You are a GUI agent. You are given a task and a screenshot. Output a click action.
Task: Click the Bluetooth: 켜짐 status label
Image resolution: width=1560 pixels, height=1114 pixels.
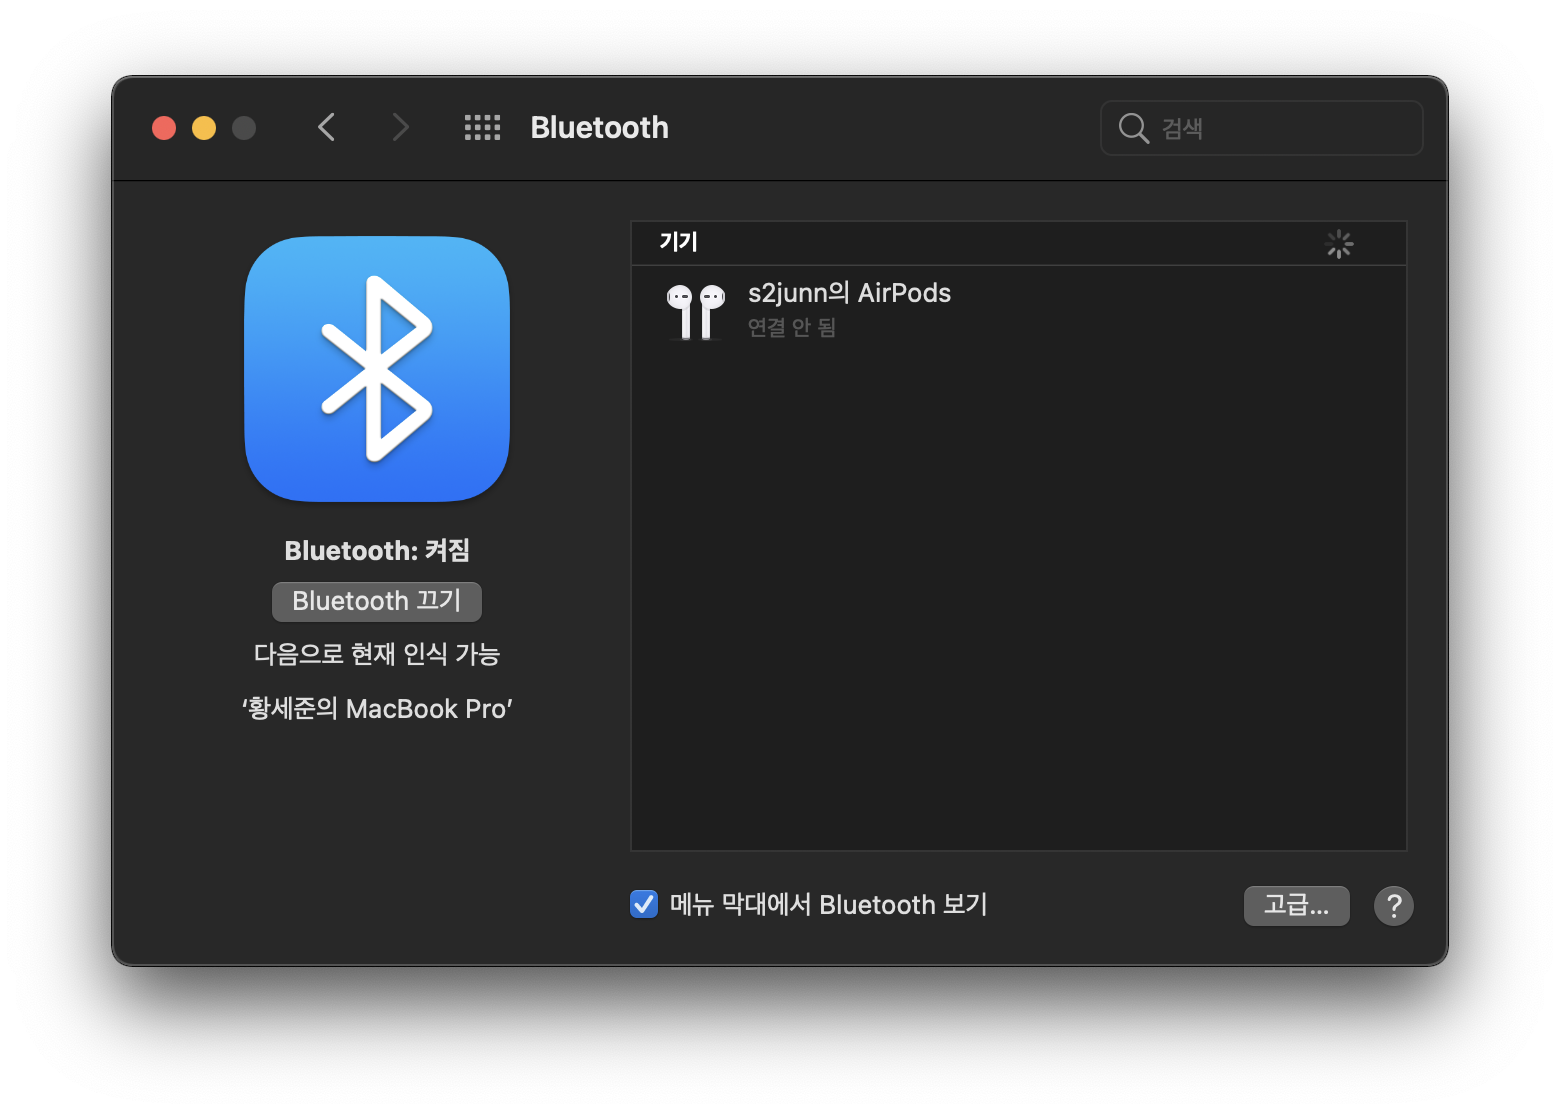[377, 551]
